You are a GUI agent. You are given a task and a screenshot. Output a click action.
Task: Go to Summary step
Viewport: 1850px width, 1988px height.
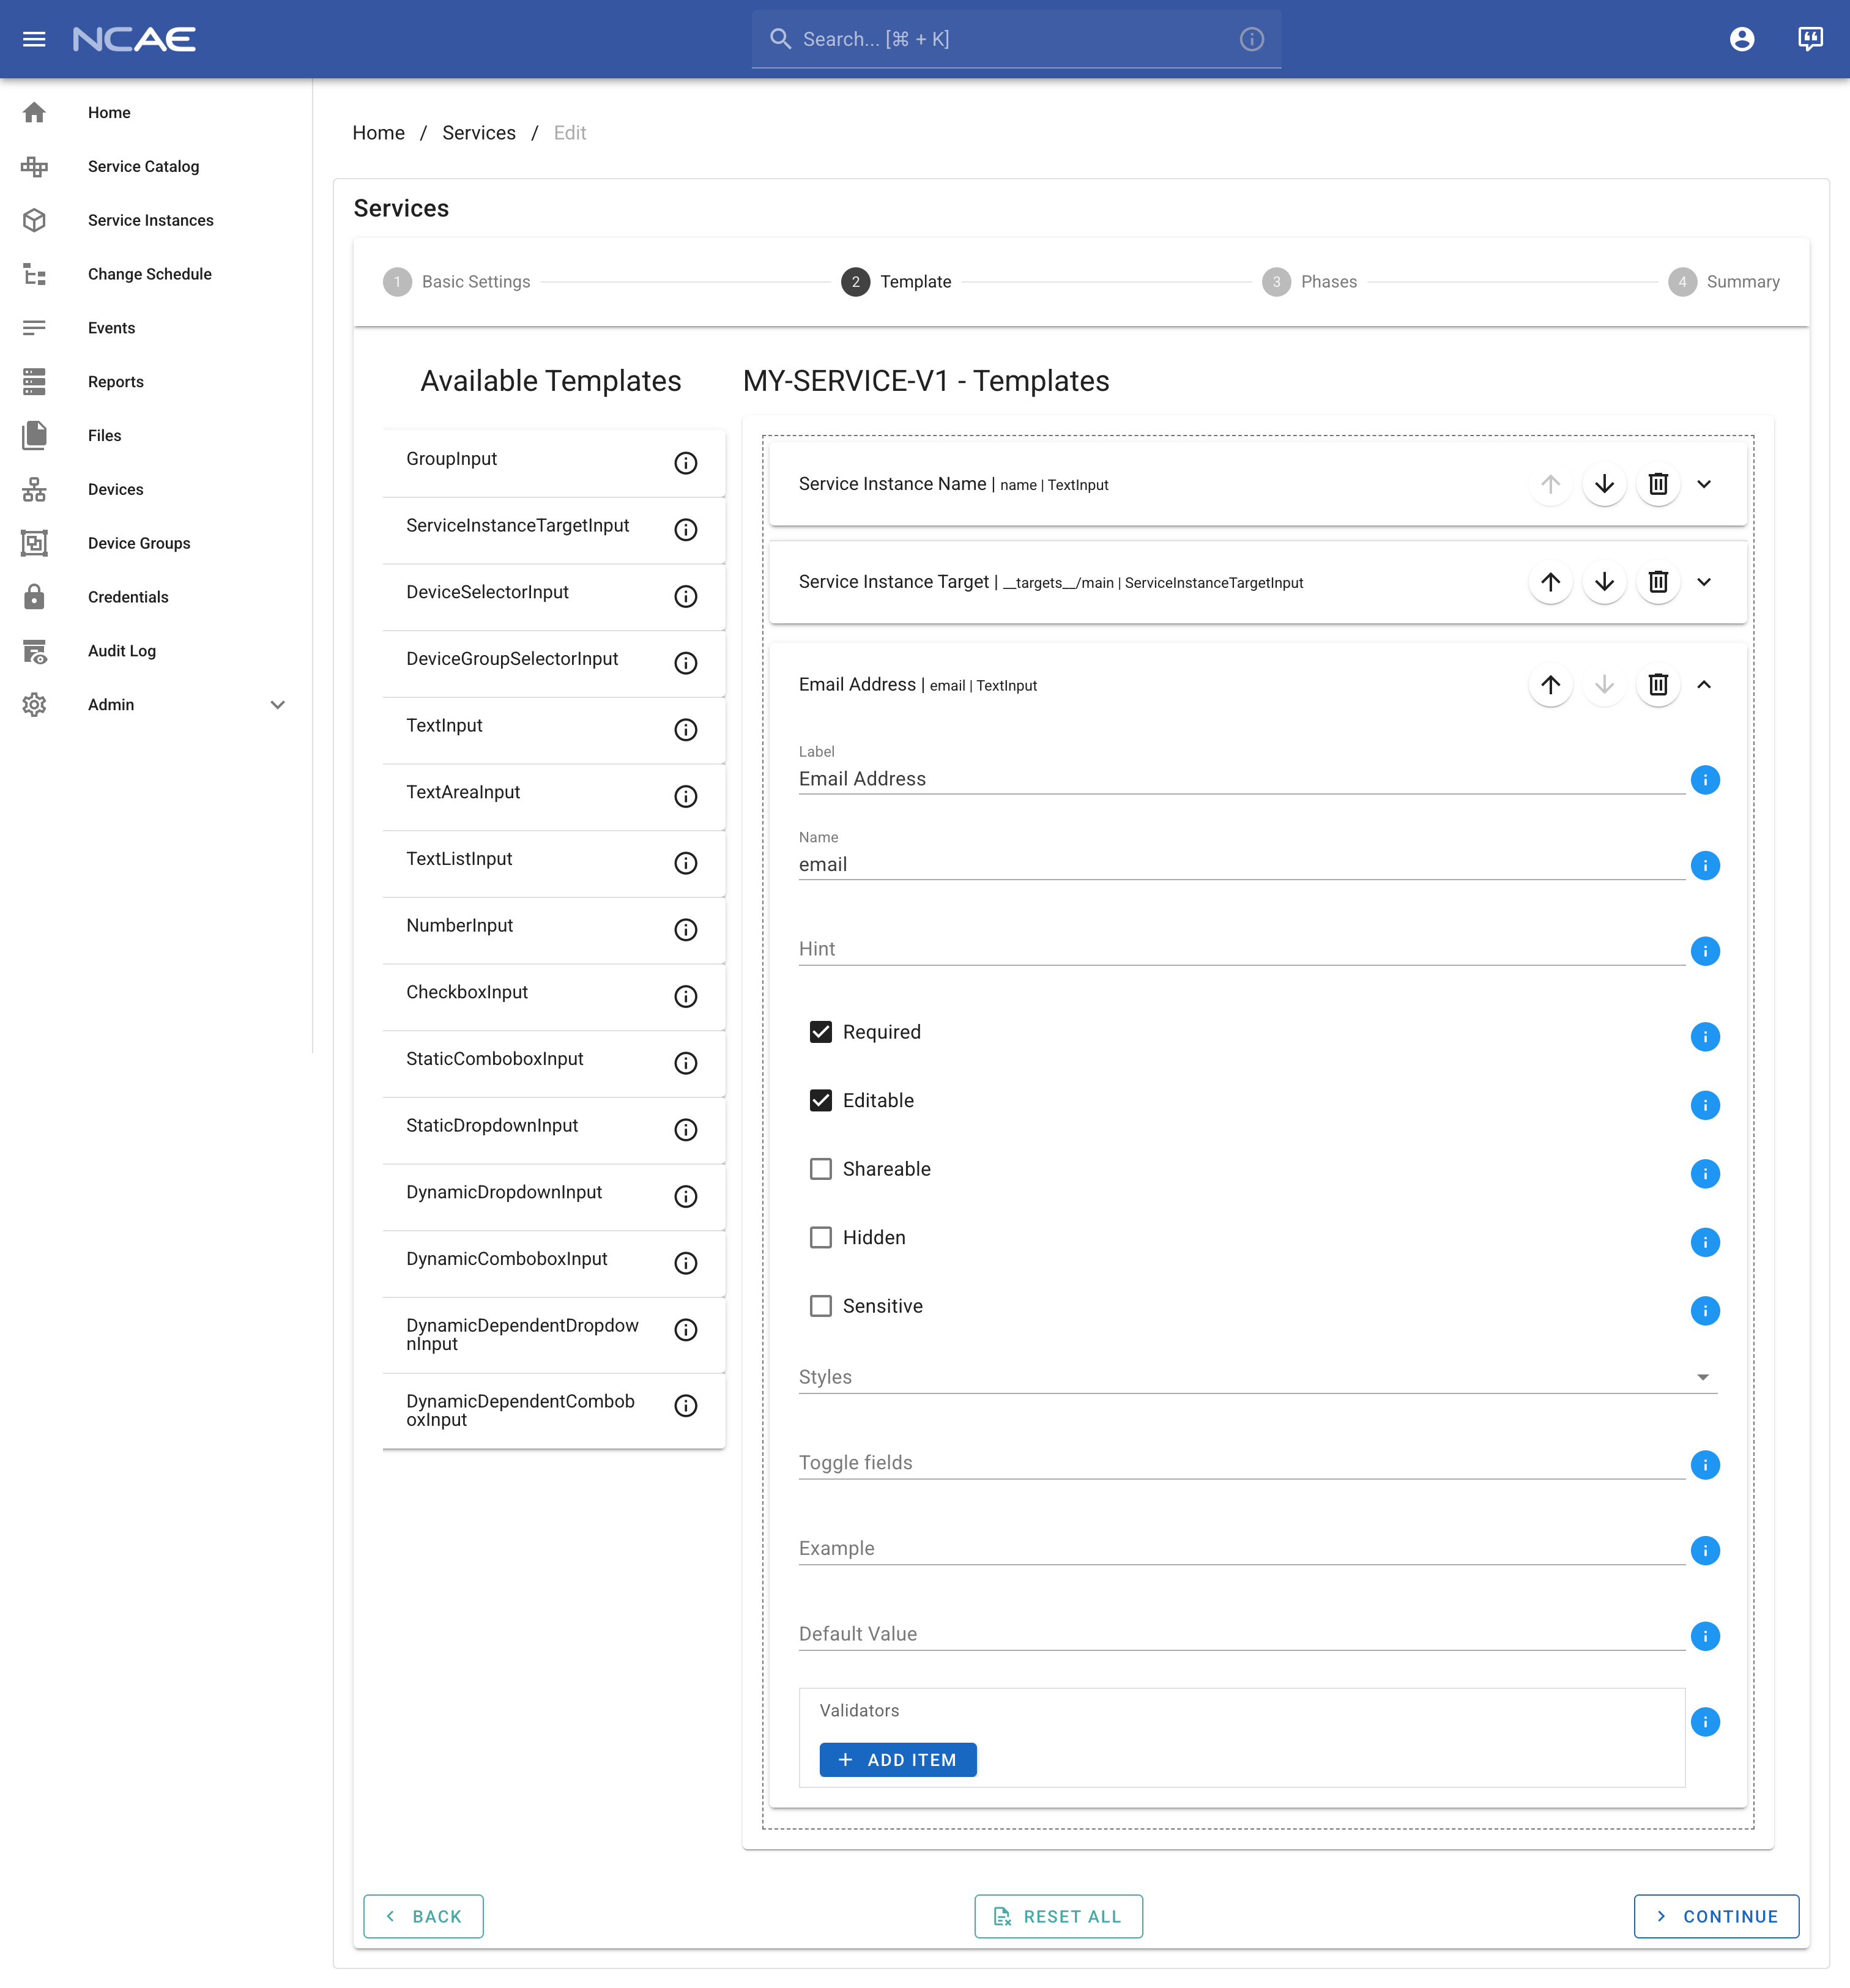click(1724, 282)
